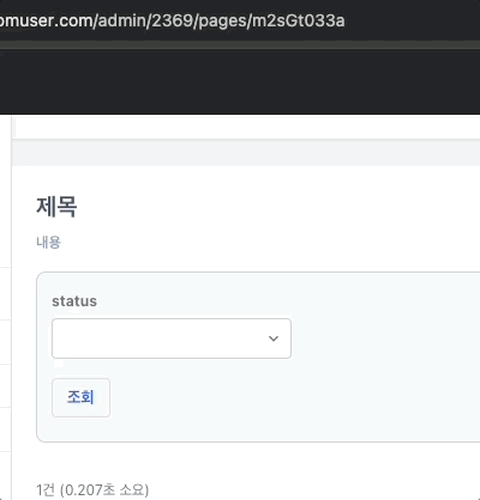
Task: Click the muser.com domain in the address bar
Action: (47, 21)
